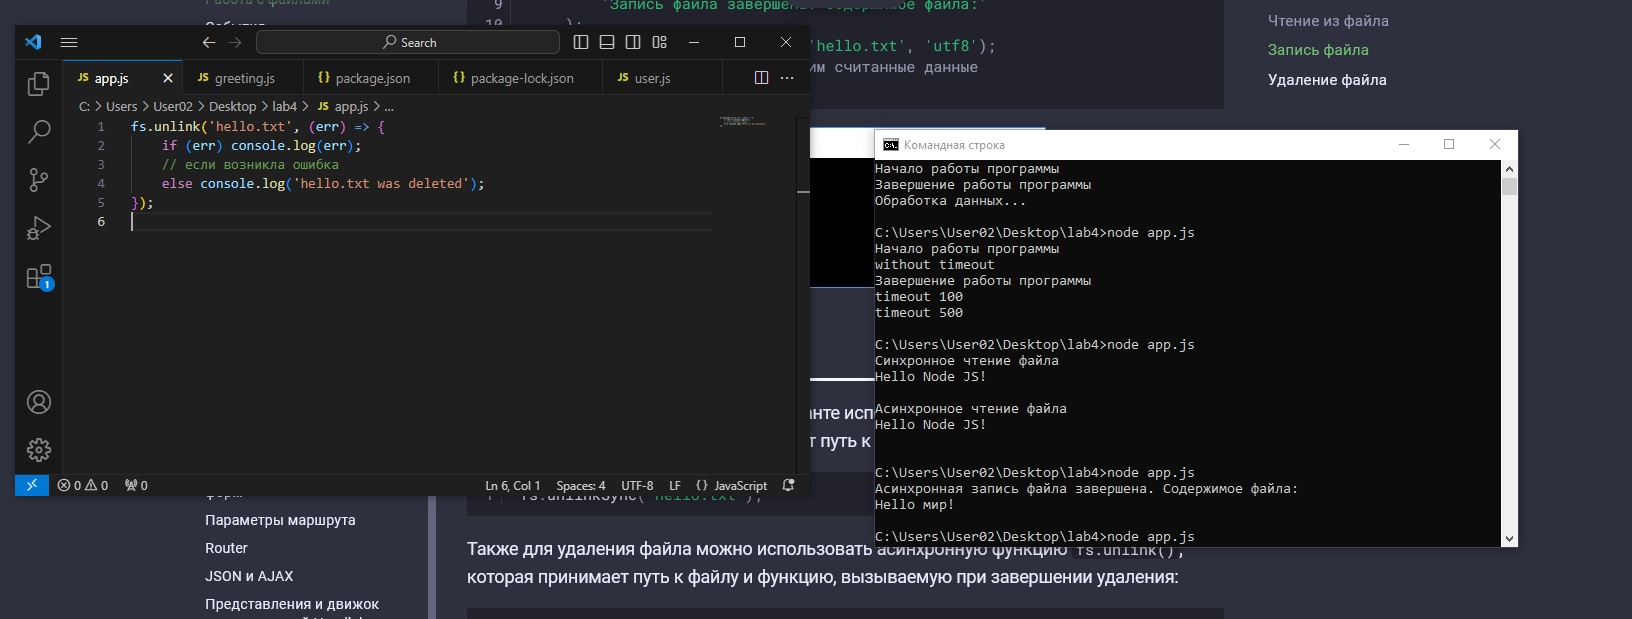Toggle the bottom panel layout button
1632x619 pixels.
coord(607,42)
